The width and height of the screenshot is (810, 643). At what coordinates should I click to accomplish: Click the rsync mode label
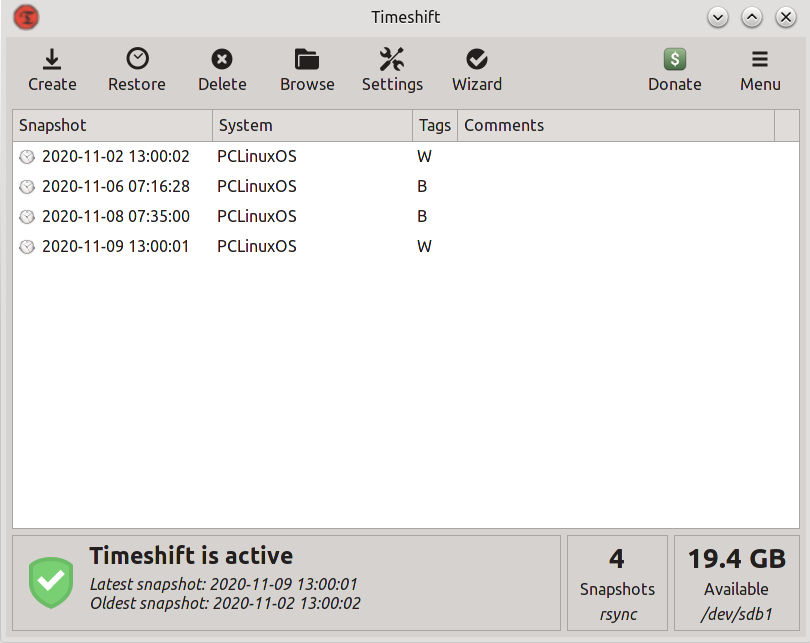pyautogui.click(x=618, y=615)
